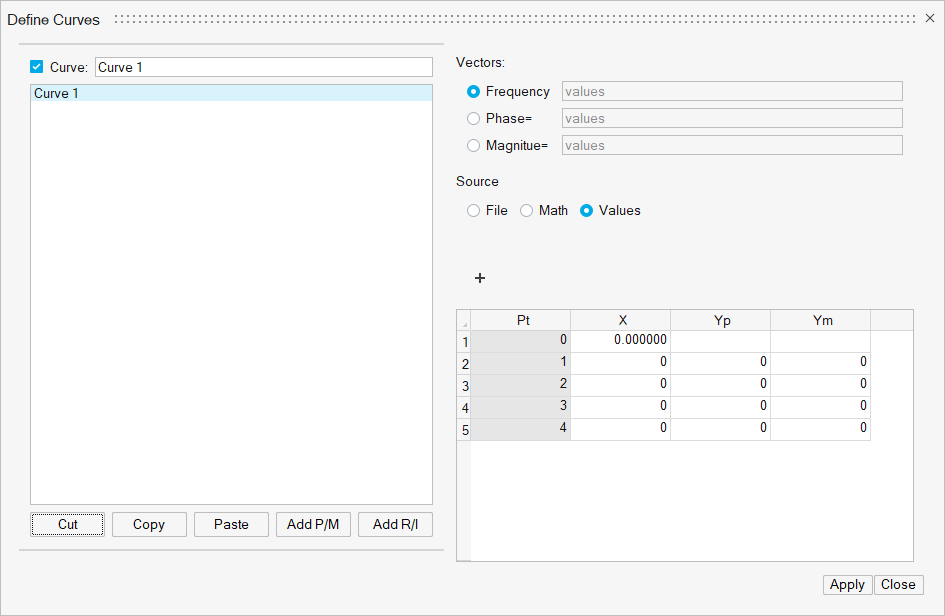The height and width of the screenshot is (616, 945).
Task: Click the plus icon to add a row
Action: [x=480, y=278]
